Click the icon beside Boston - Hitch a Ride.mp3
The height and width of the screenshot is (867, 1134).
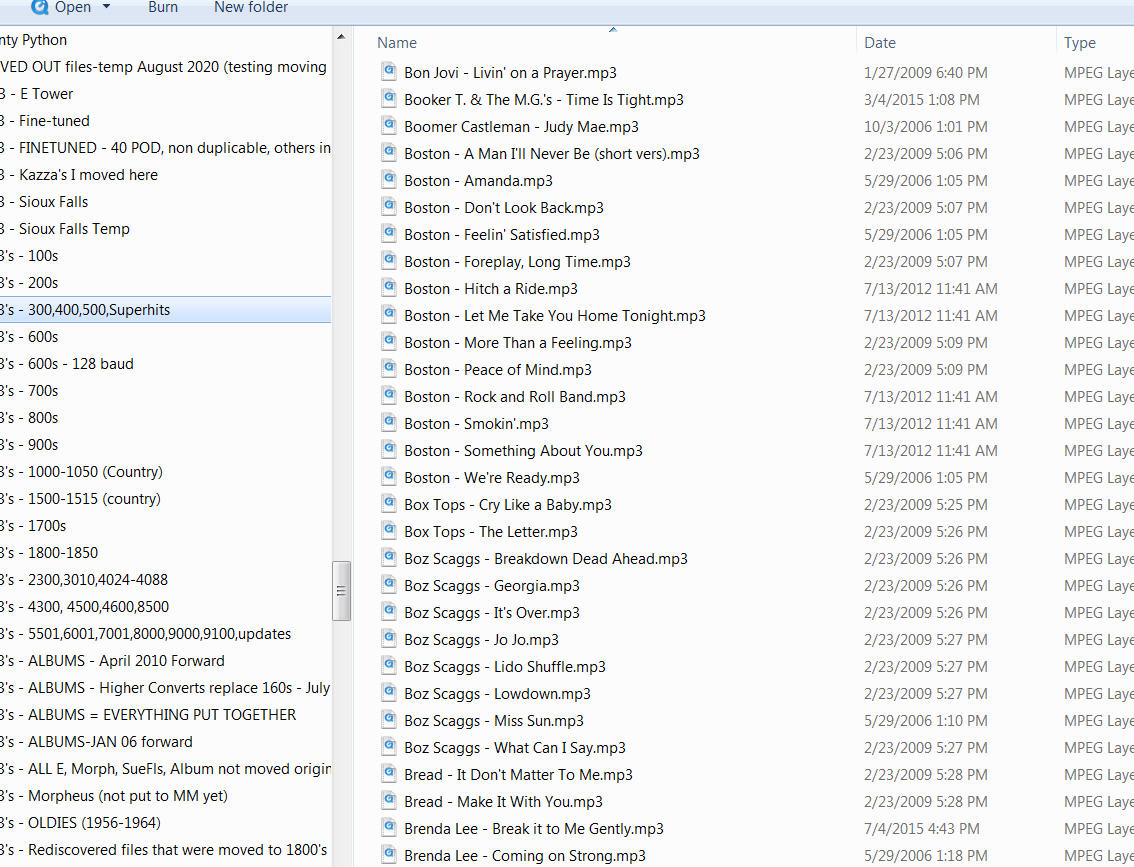click(x=388, y=288)
